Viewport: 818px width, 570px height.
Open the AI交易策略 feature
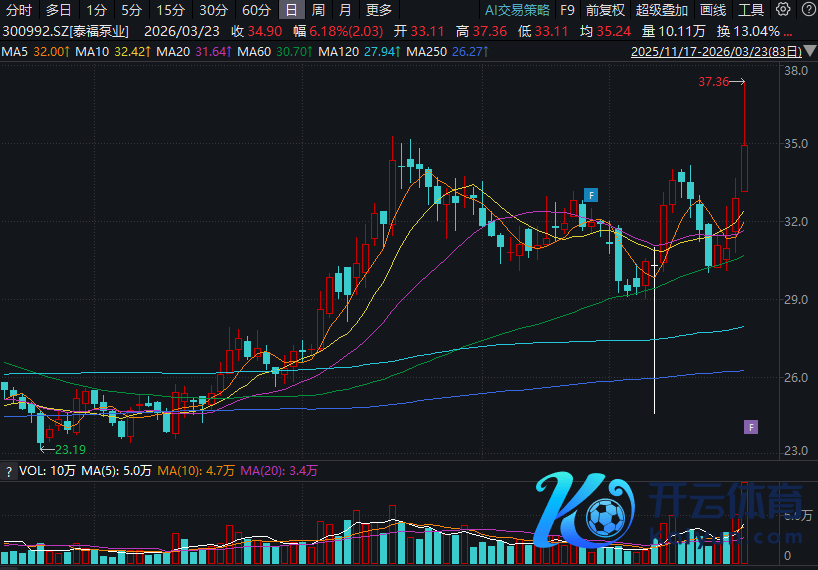click(517, 10)
